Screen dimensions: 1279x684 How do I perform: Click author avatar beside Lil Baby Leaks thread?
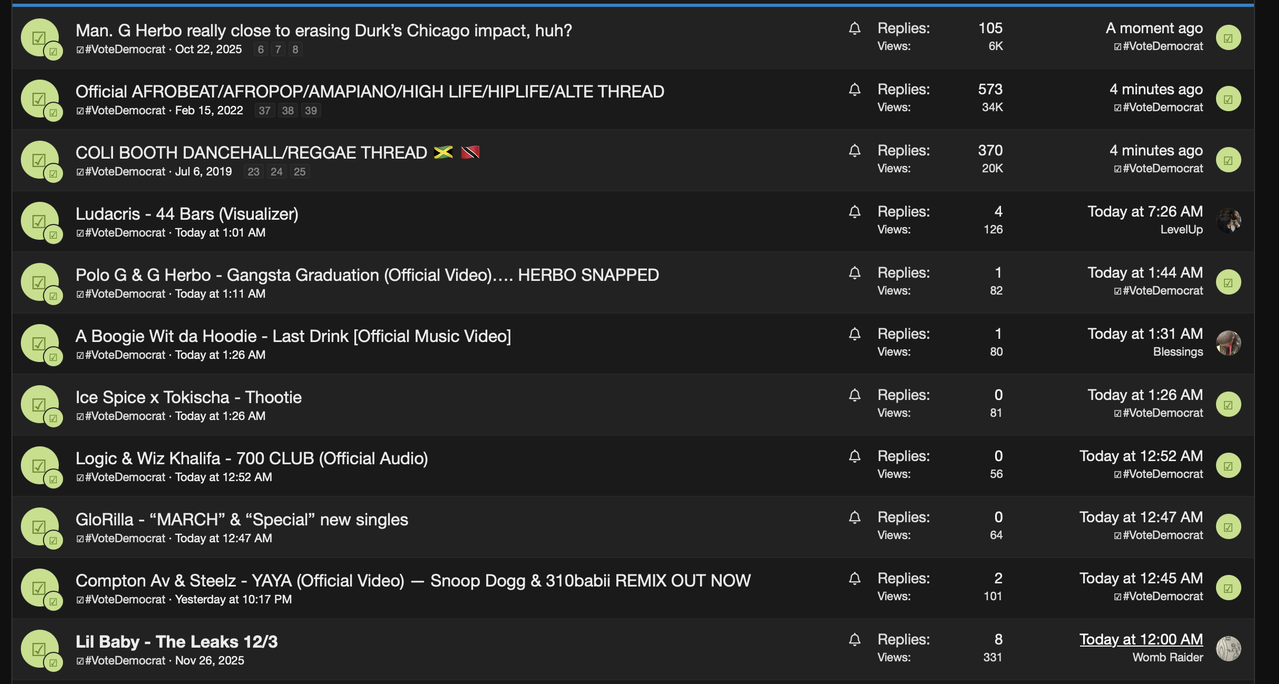[x=40, y=648]
